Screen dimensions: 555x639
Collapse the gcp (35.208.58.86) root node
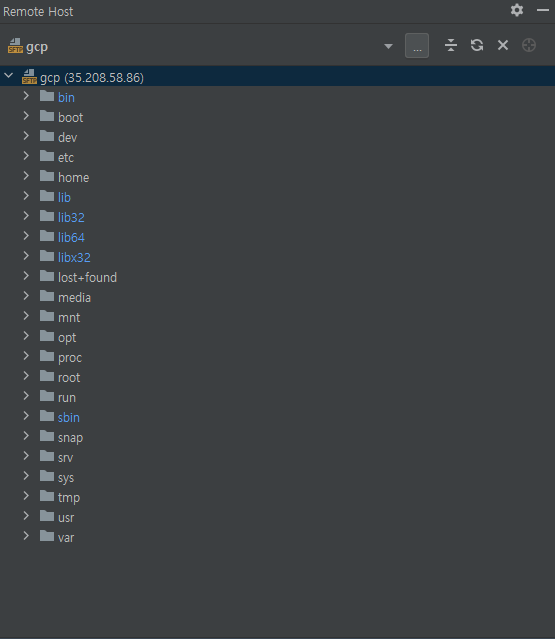pyautogui.click(x=9, y=76)
